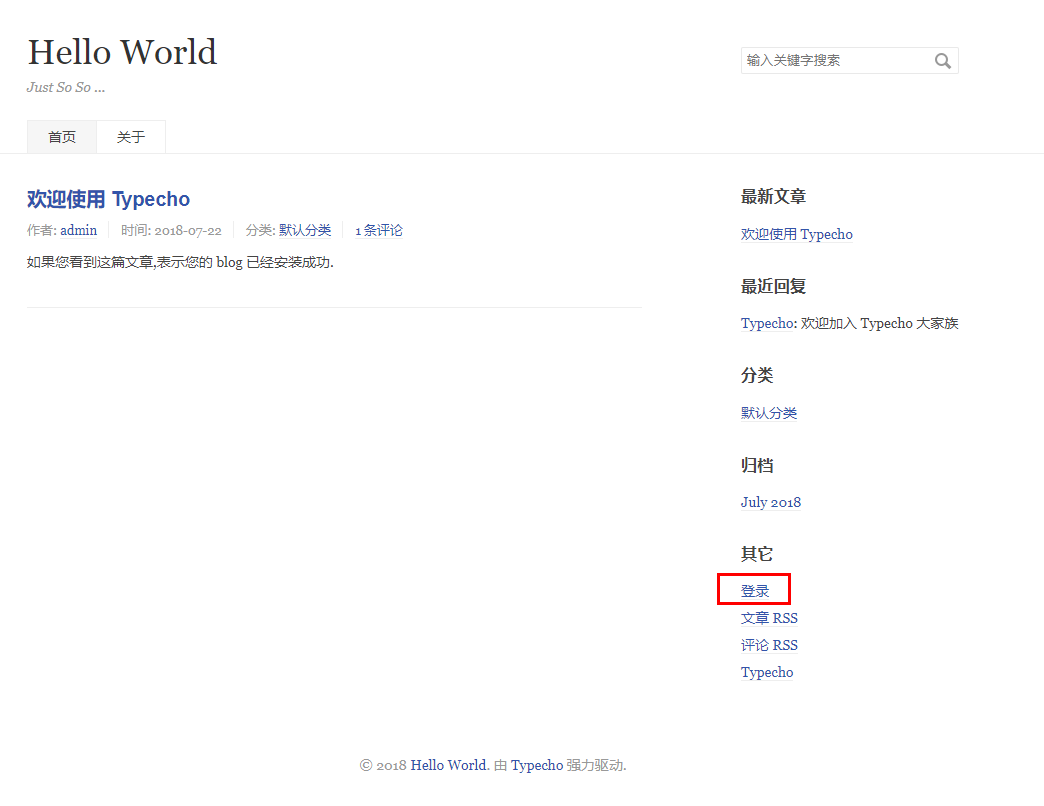Focus the keyword search input field

point(835,61)
